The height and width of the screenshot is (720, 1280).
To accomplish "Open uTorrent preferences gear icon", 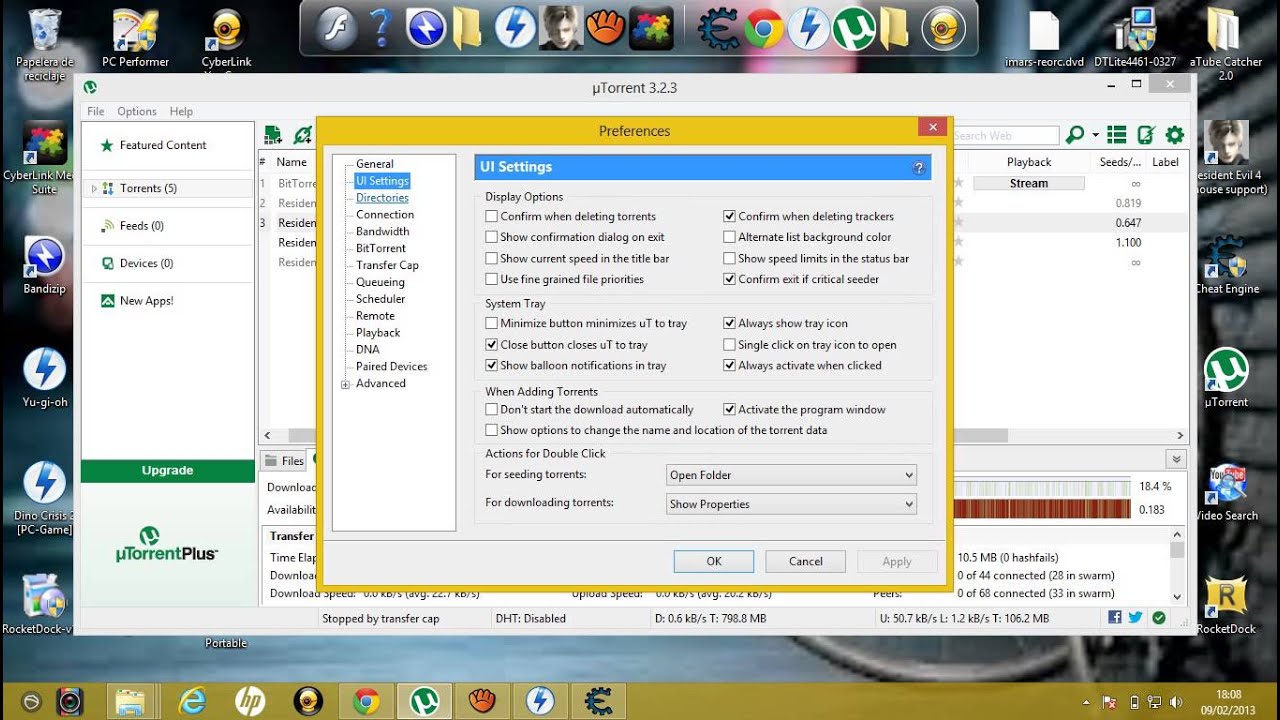I will pos(1175,134).
